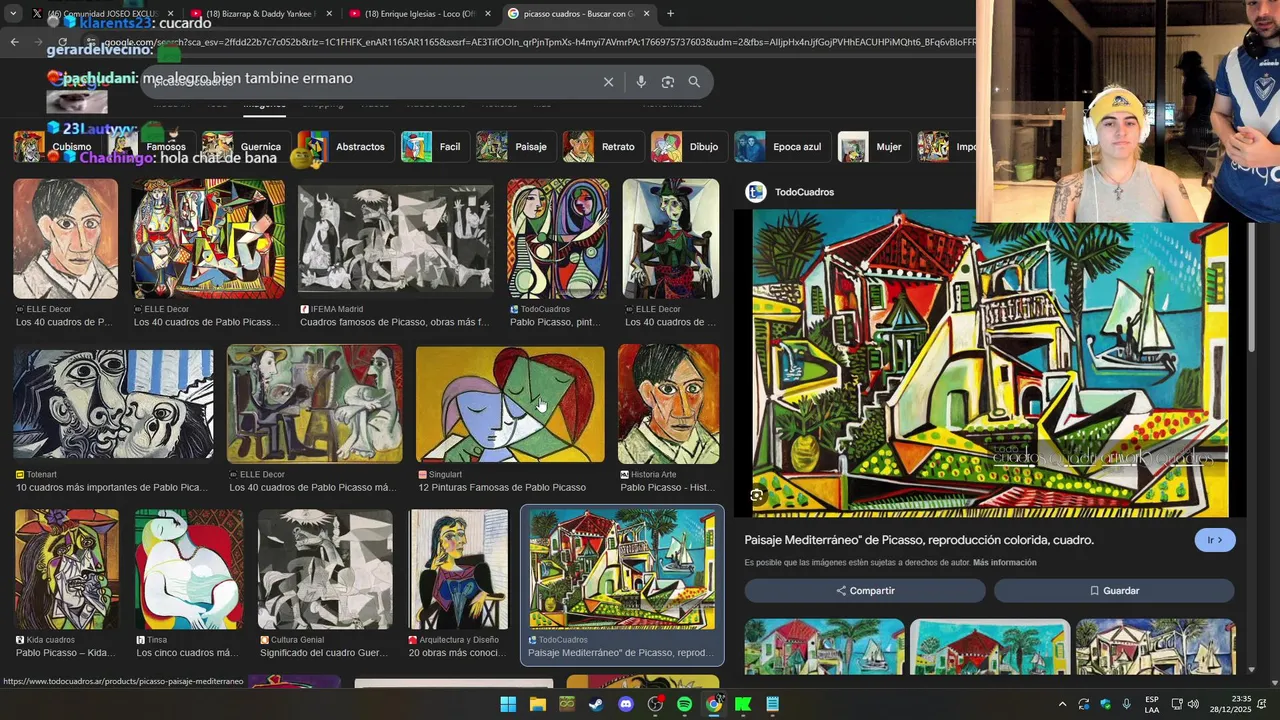Go back using browser back arrow
1280x720 pixels.
click(x=14, y=42)
